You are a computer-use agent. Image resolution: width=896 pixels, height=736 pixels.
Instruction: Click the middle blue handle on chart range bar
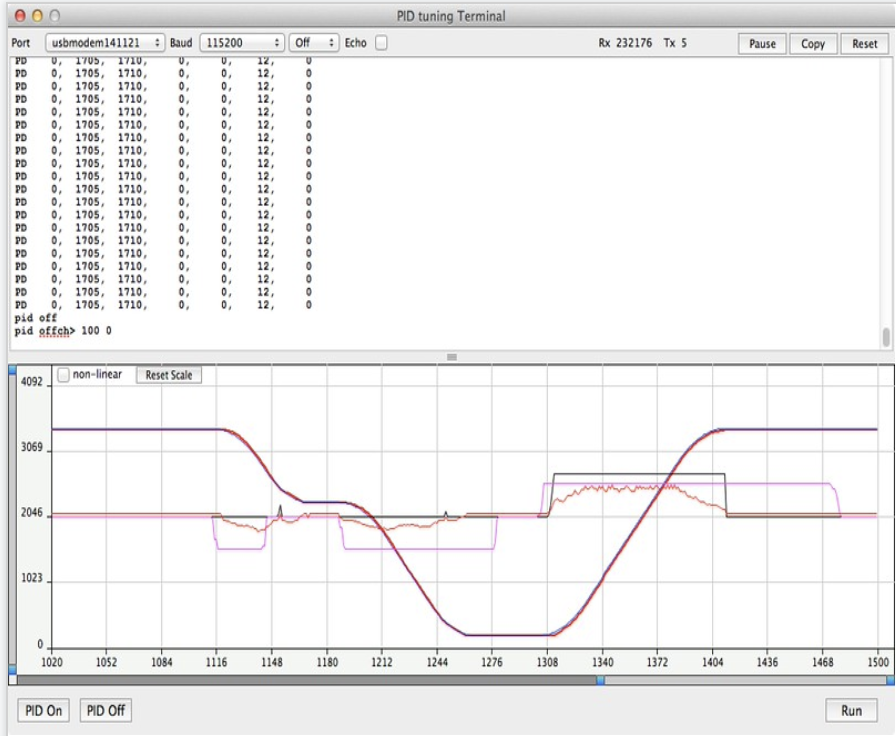pos(601,680)
